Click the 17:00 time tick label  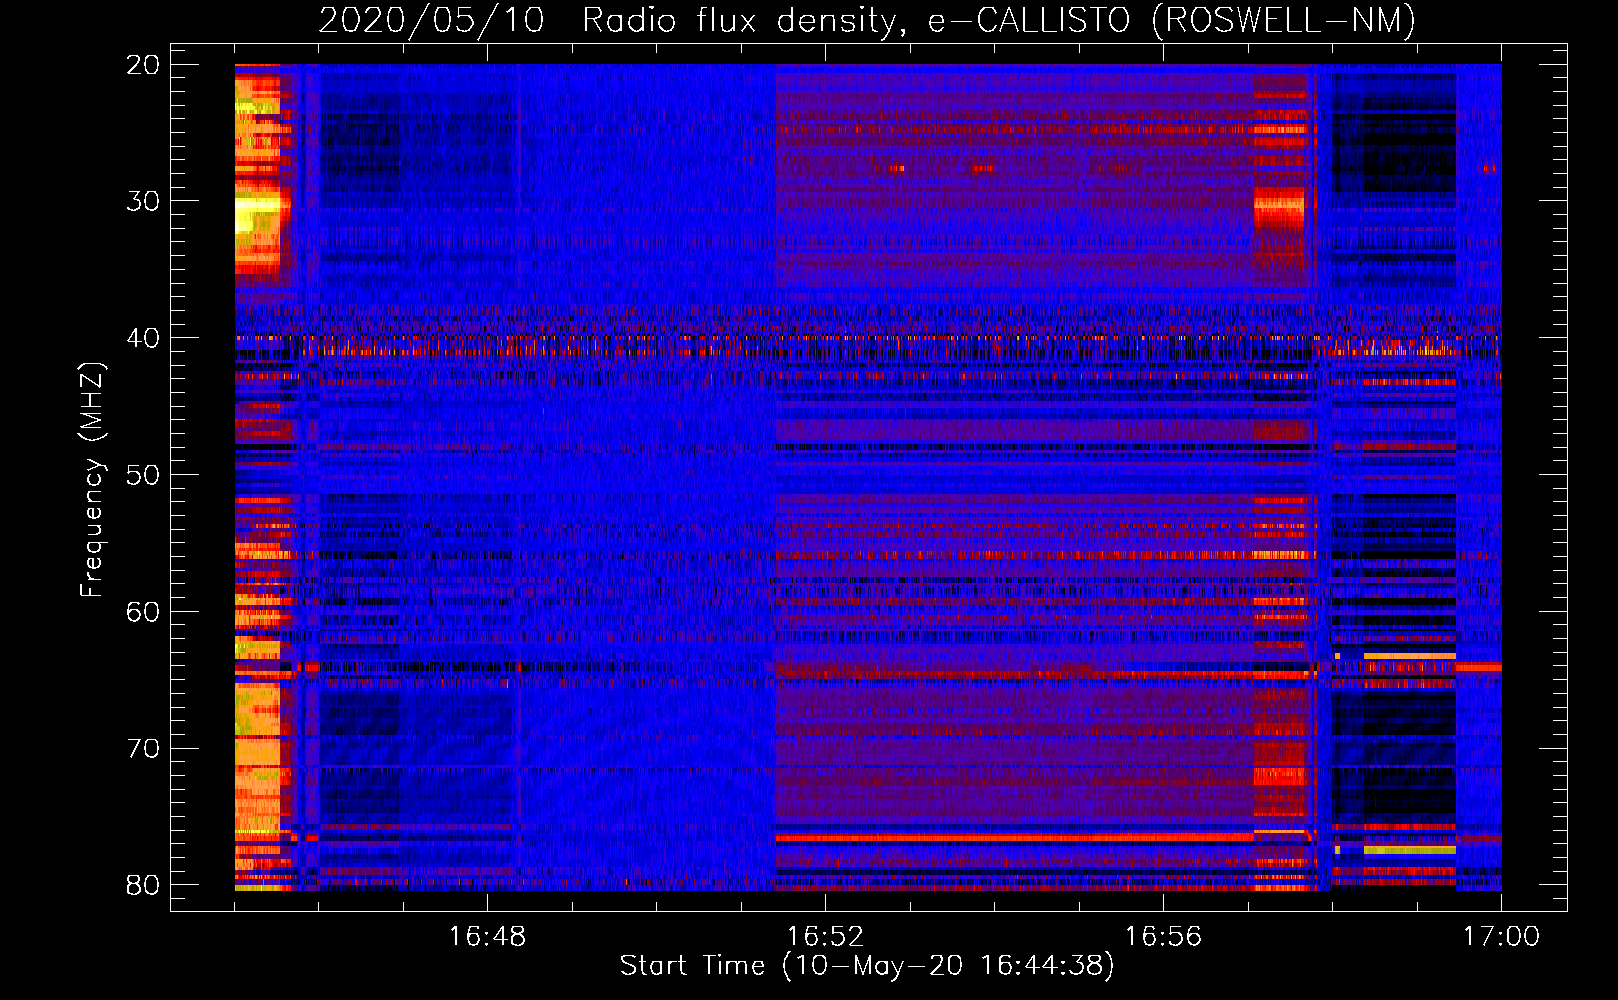(x=1501, y=936)
